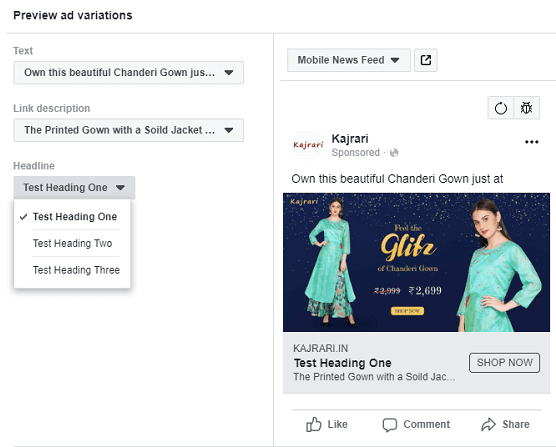This screenshot has height=447, width=556.
Task: Click the Sponsored label
Action: (x=355, y=152)
